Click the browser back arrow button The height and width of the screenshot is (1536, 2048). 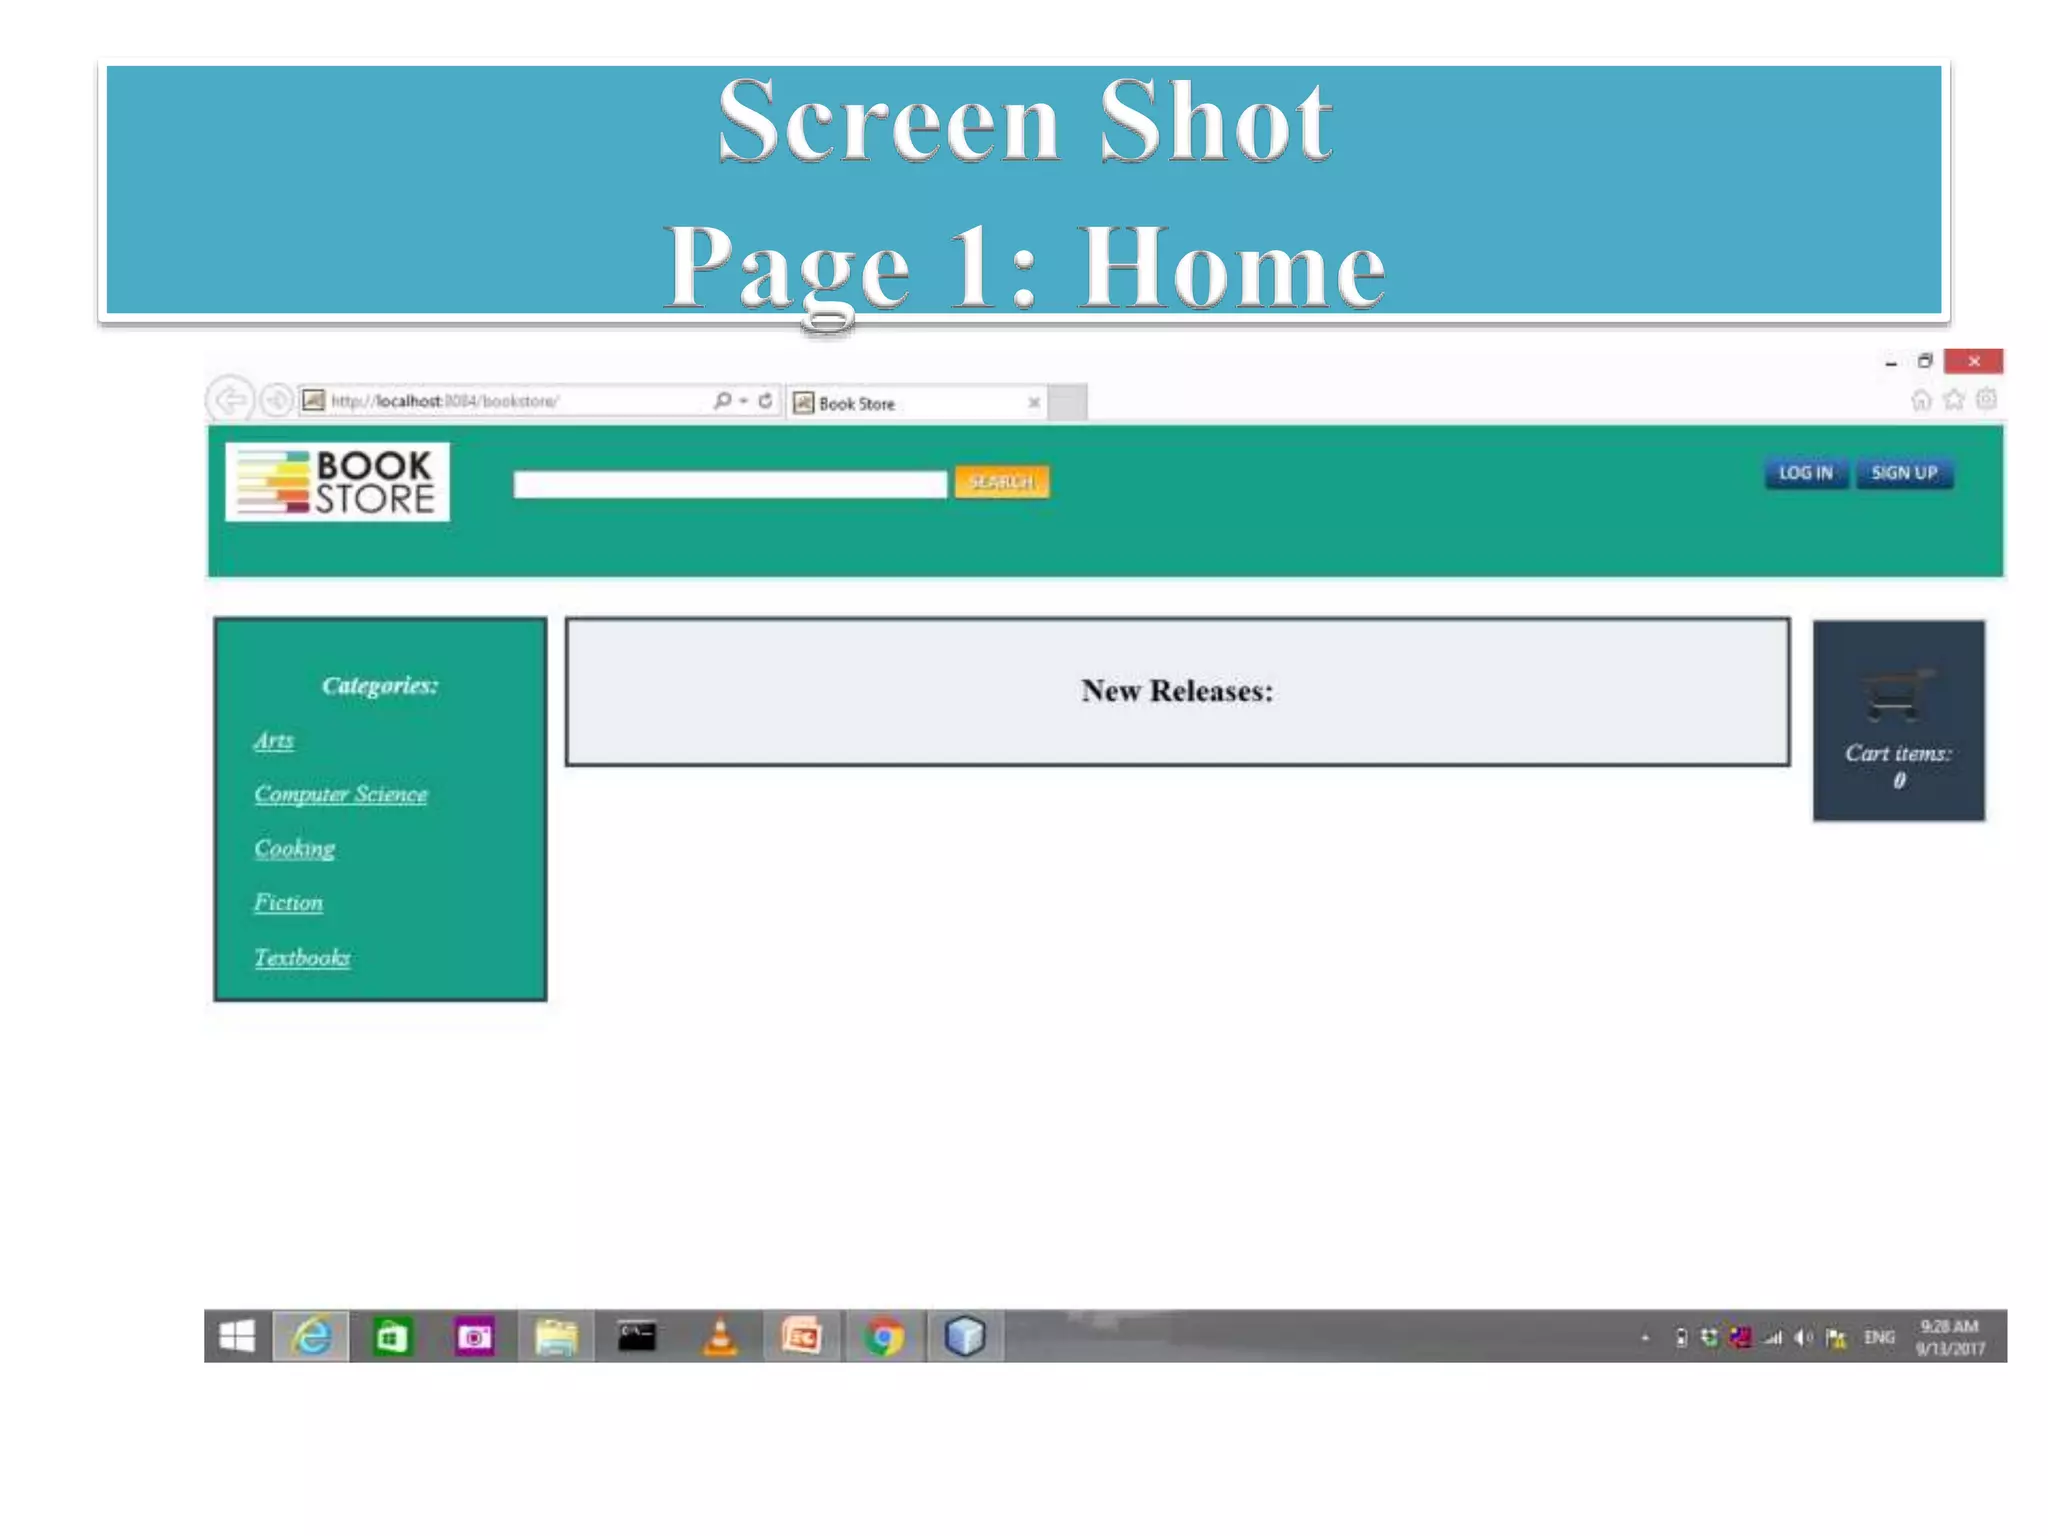click(x=231, y=401)
